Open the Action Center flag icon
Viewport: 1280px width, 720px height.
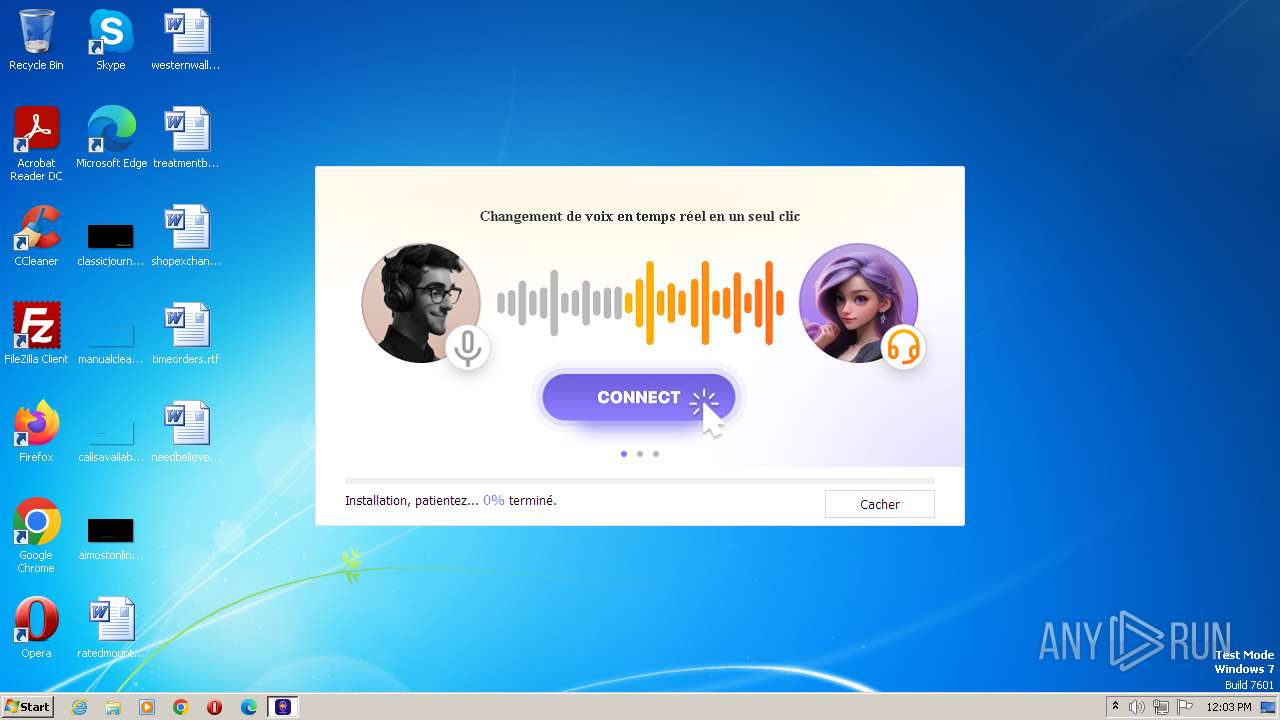click(x=1185, y=707)
